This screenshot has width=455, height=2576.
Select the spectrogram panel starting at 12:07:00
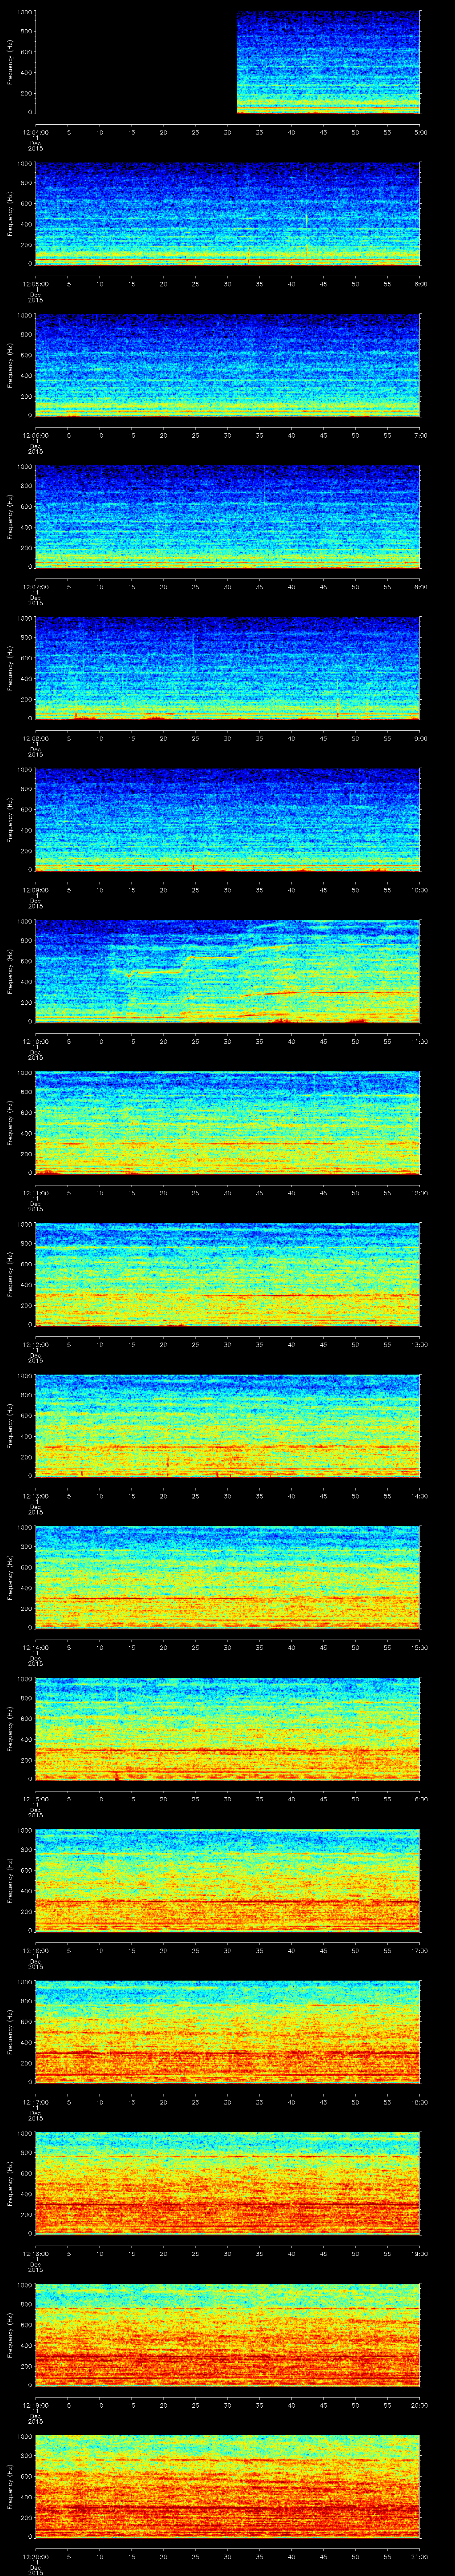pos(228,517)
